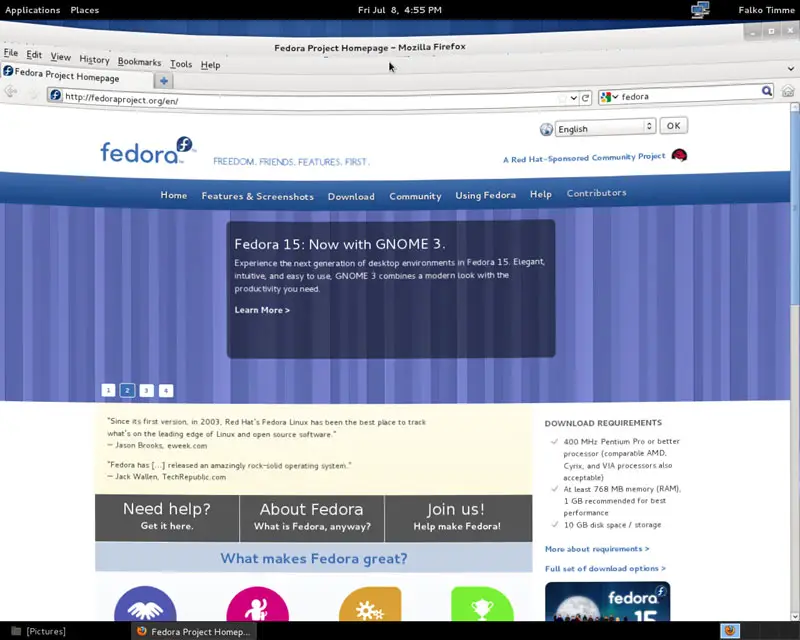Show banner slide 4
This screenshot has height=640, width=800.
click(x=166, y=390)
